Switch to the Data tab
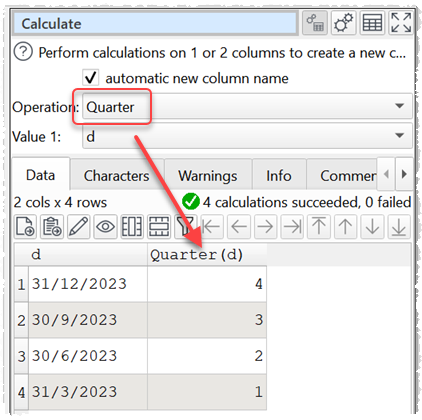Screen dimensions: 422x420 pyautogui.click(x=41, y=175)
